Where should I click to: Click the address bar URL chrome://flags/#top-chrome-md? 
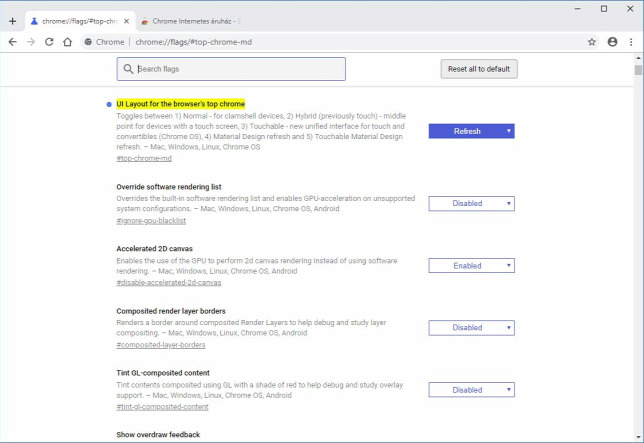click(x=193, y=42)
